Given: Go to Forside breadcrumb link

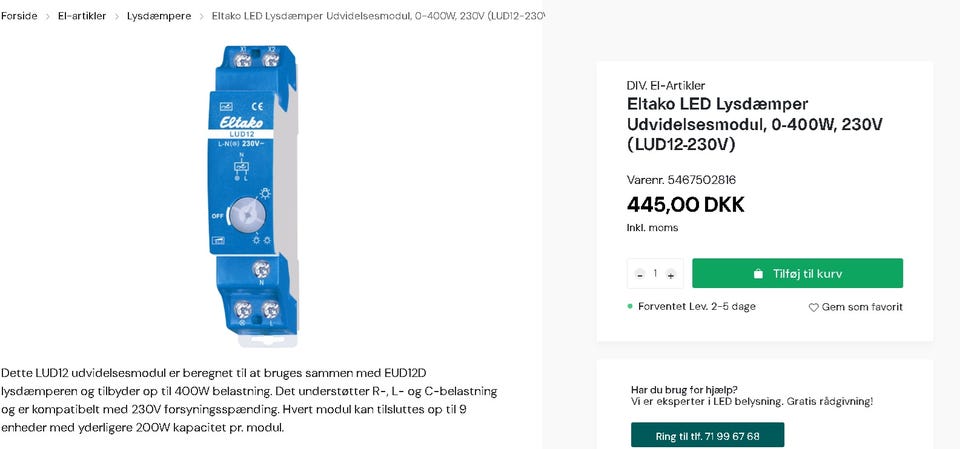Looking at the screenshot, I should pos(19,16).
